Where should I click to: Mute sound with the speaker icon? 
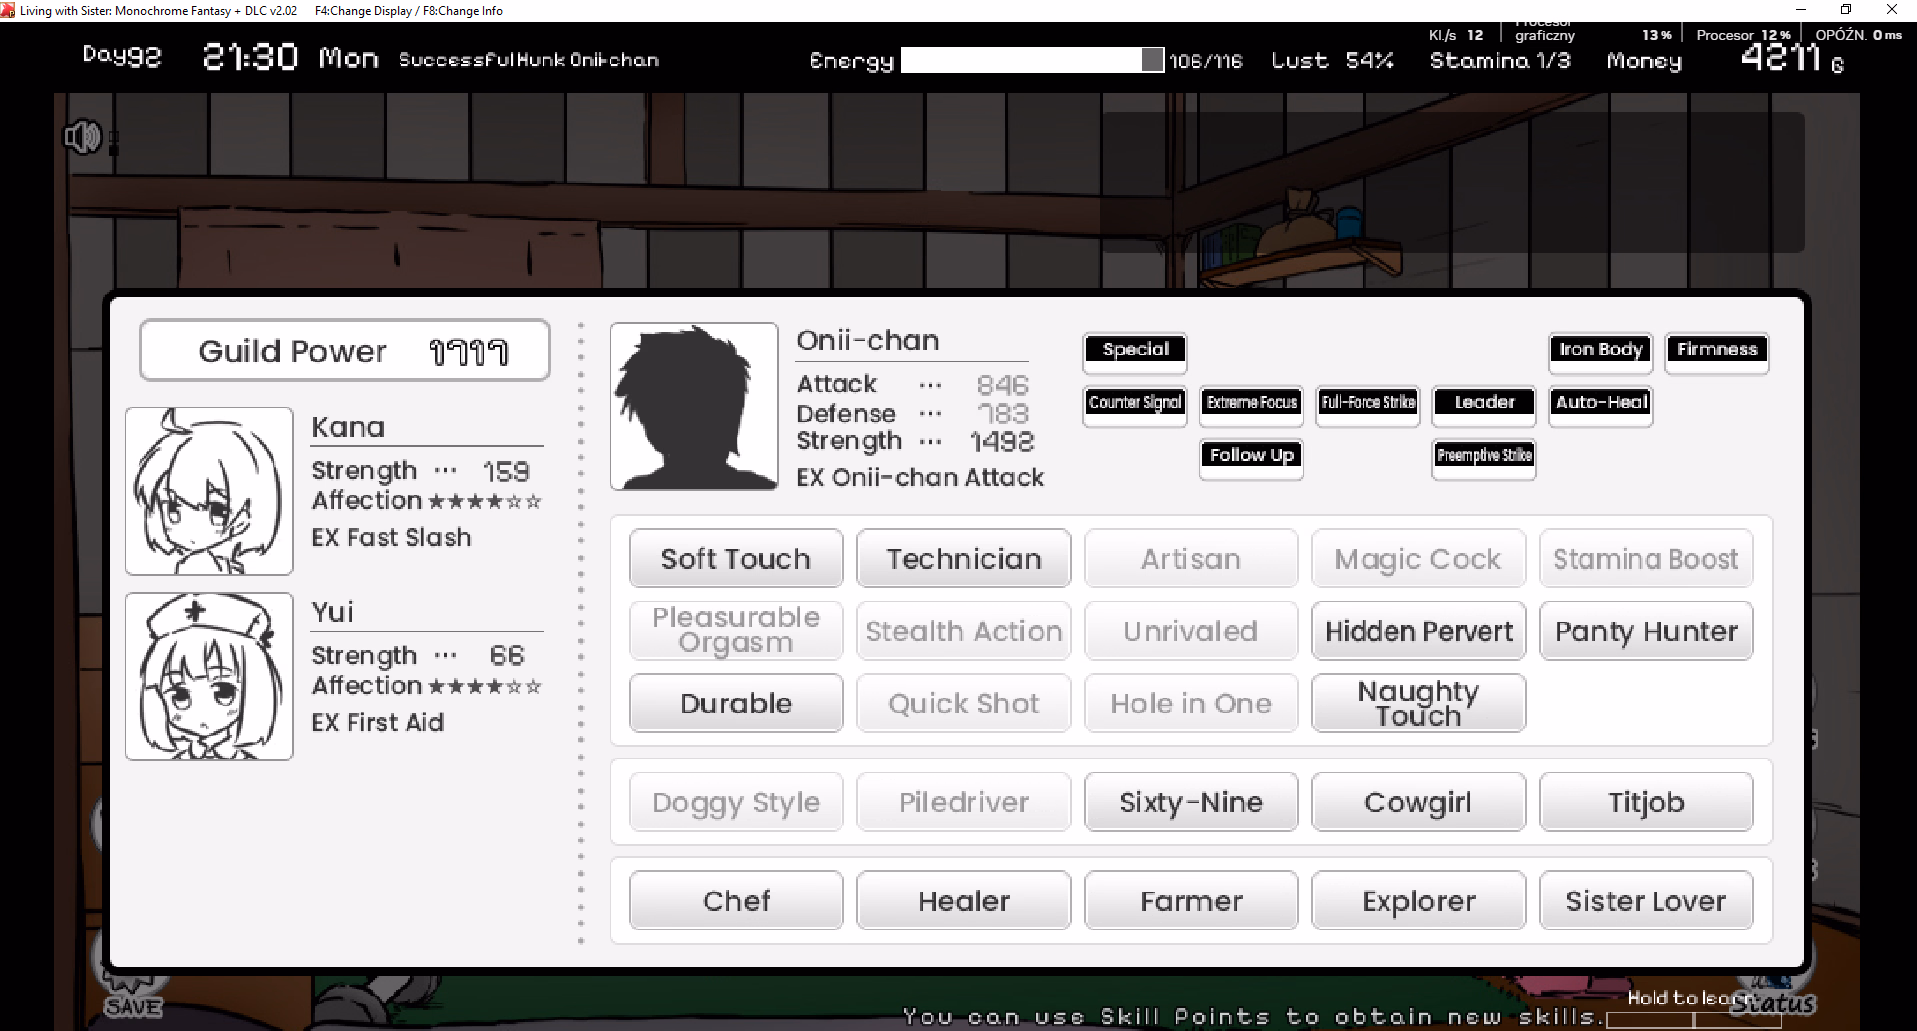[x=82, y=137]
